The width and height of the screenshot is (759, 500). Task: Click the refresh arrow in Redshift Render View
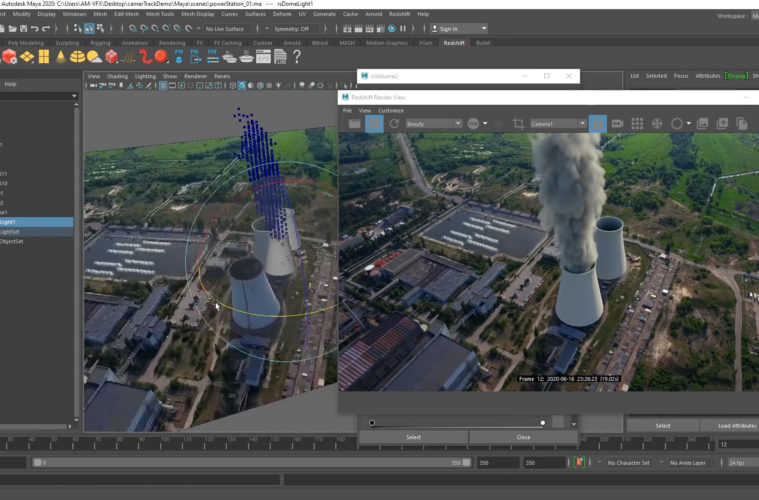coord(394,124)
